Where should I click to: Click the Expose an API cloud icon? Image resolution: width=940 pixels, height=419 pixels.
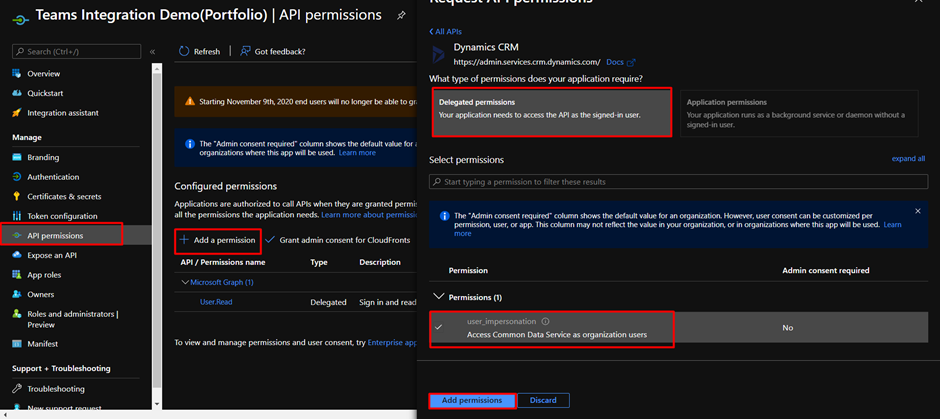pyautogui.click(x=17, y=255)
